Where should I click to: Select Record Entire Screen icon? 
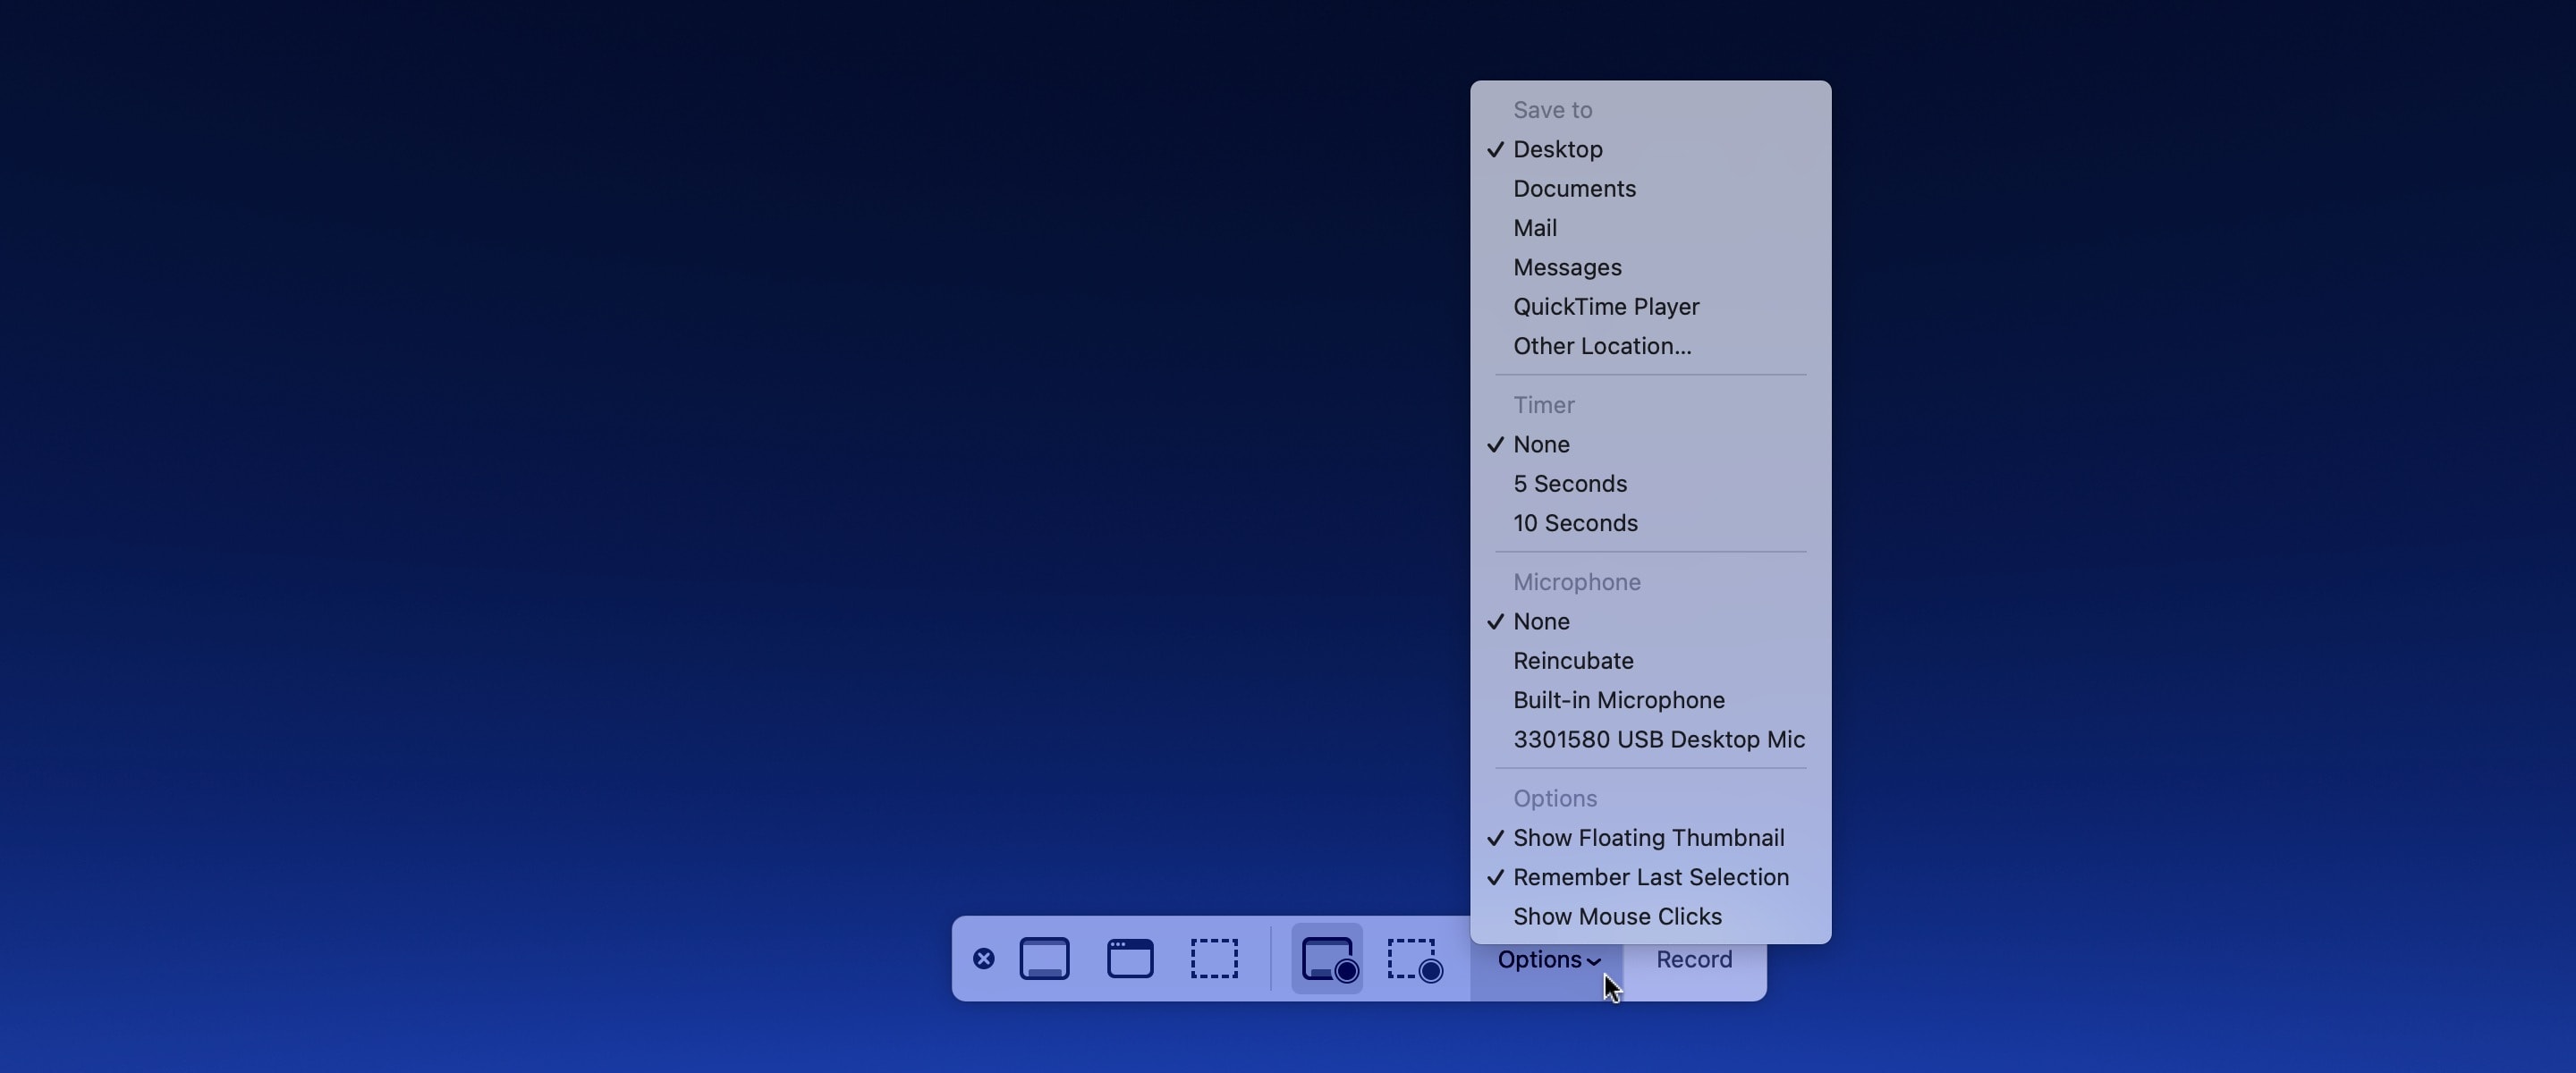(x=1327, y=959)
